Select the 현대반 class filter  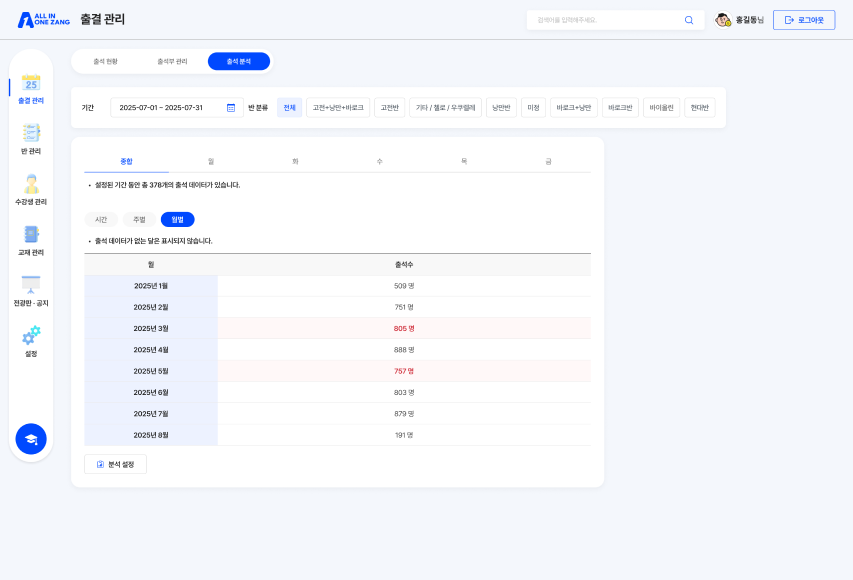pos(700,108)
